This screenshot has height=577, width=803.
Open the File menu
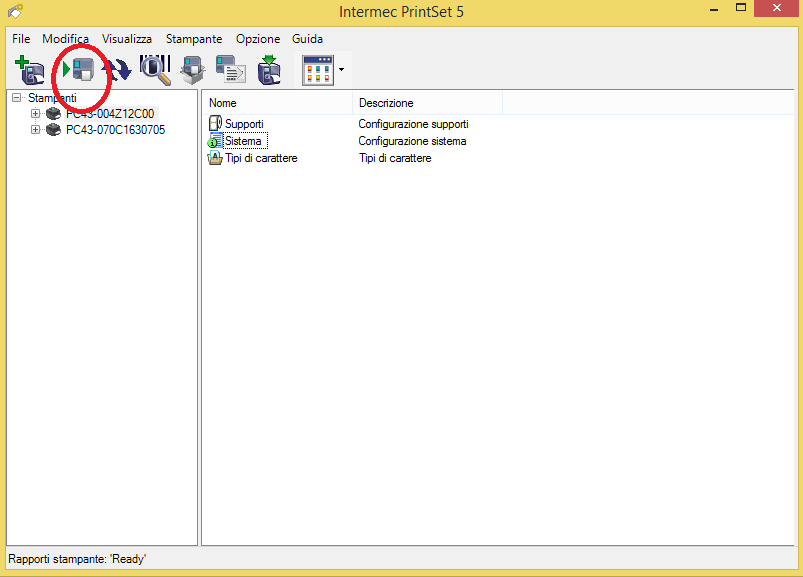[x=21, y=39]
